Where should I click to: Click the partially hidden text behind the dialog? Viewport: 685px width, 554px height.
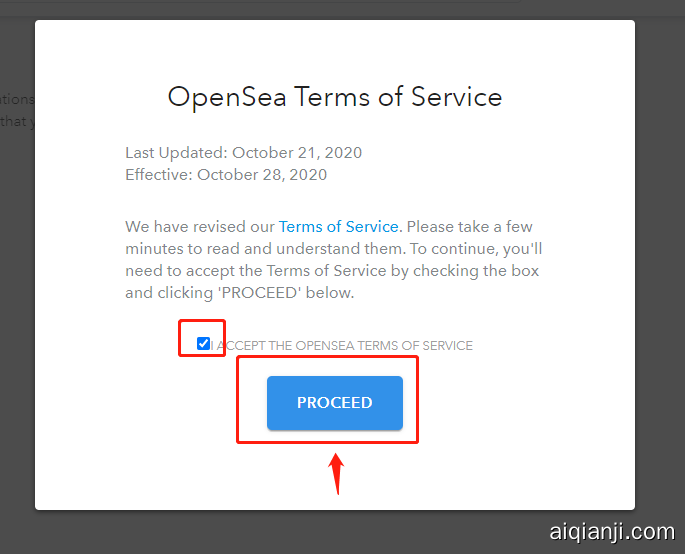coord(16,110)
